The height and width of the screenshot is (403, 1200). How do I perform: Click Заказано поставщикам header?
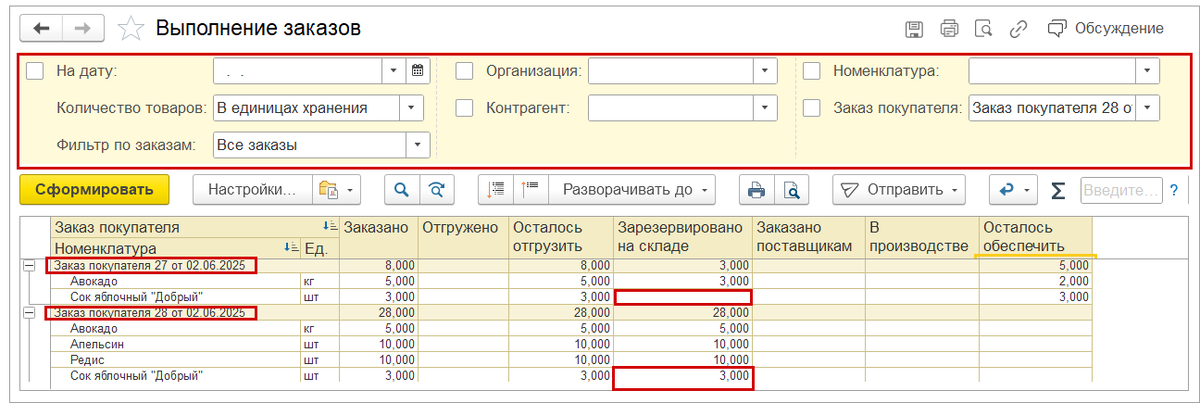point(808,237)
